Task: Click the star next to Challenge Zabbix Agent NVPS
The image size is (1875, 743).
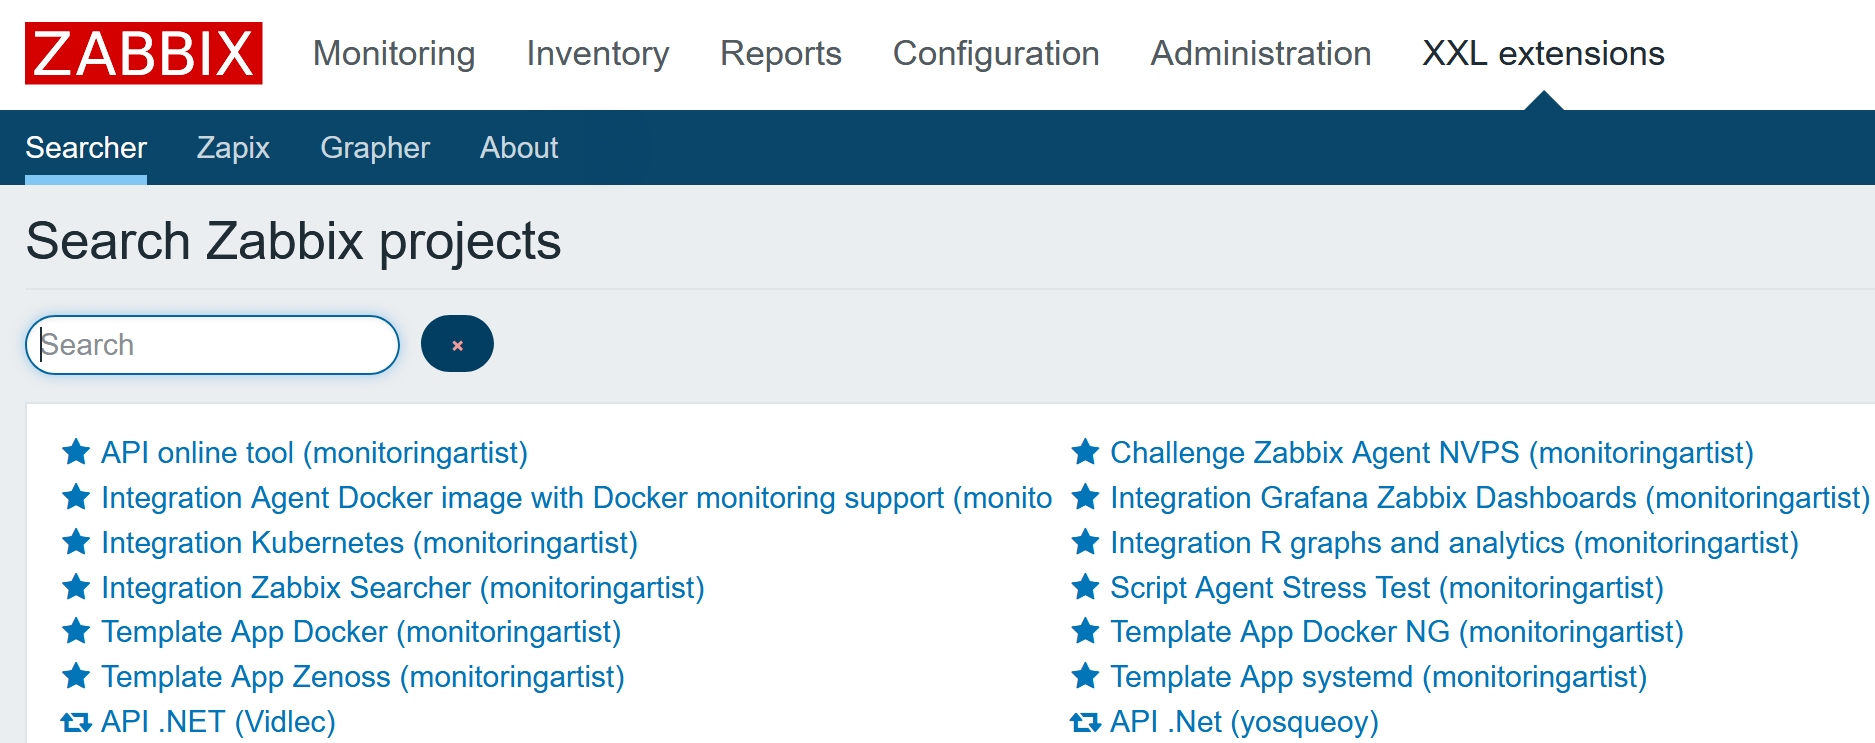Action: 1085,453
